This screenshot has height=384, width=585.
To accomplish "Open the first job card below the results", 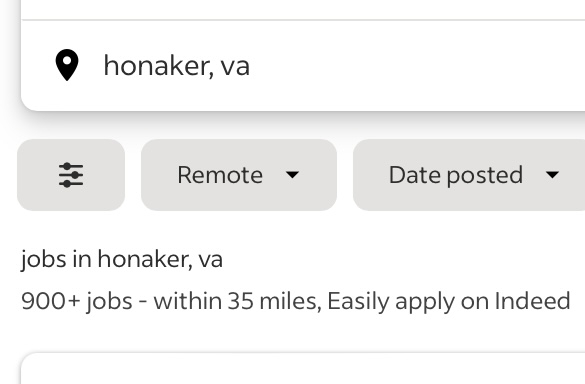I will click(303, 368).
